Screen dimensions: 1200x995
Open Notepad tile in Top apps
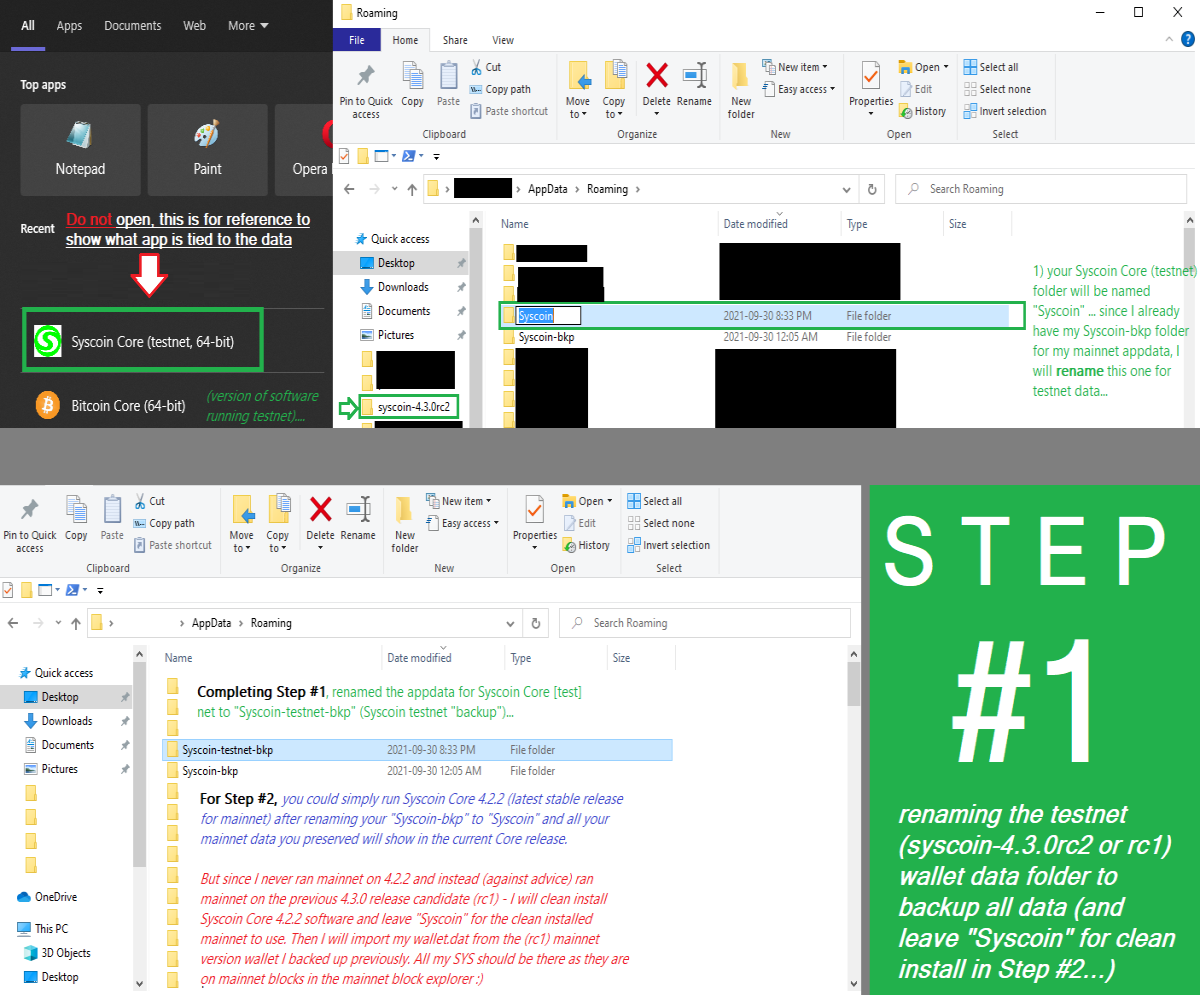click(80, 149)
